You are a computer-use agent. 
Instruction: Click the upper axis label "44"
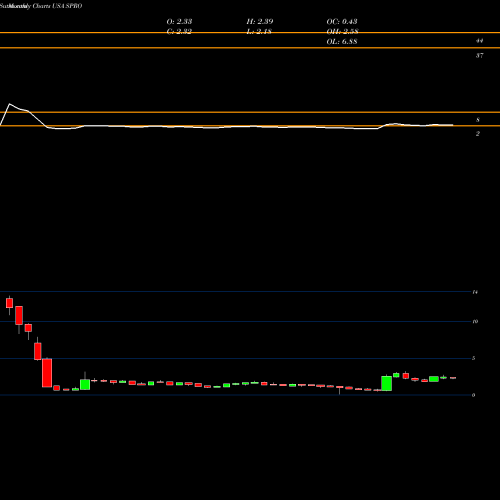(x=479, y=41)
